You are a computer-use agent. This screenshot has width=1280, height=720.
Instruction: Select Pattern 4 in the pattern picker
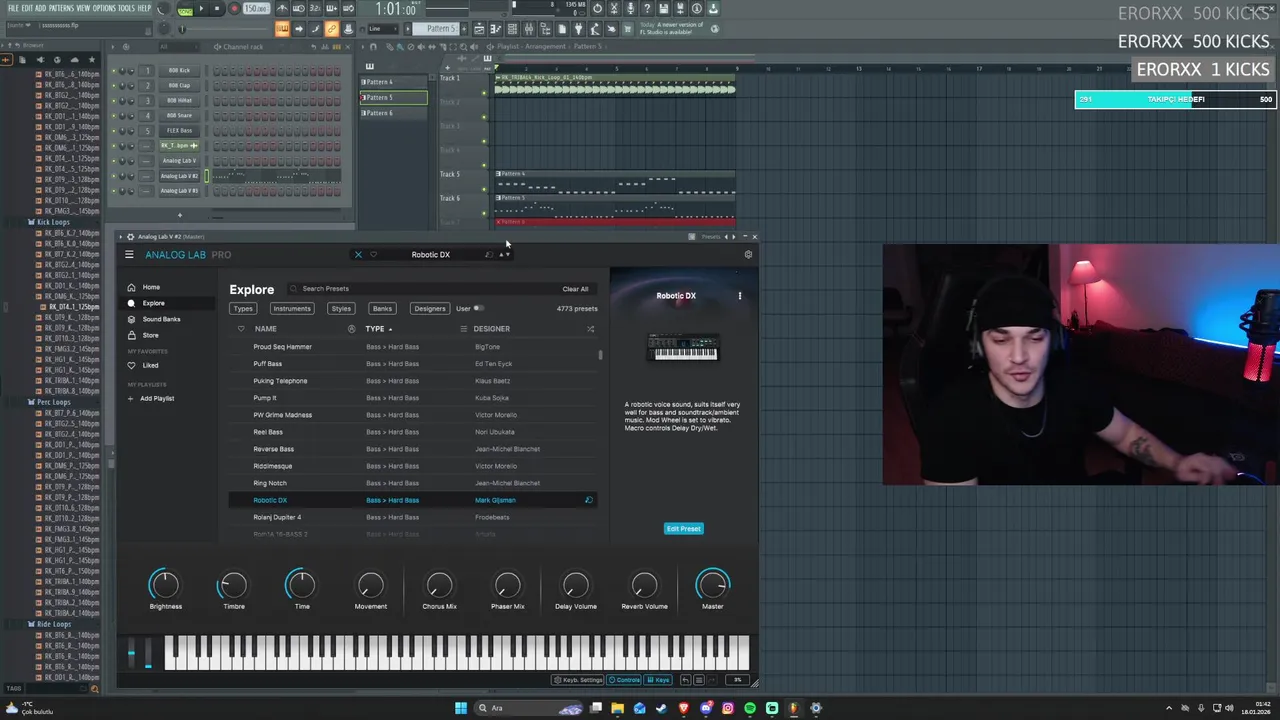[x=394, y=82]
